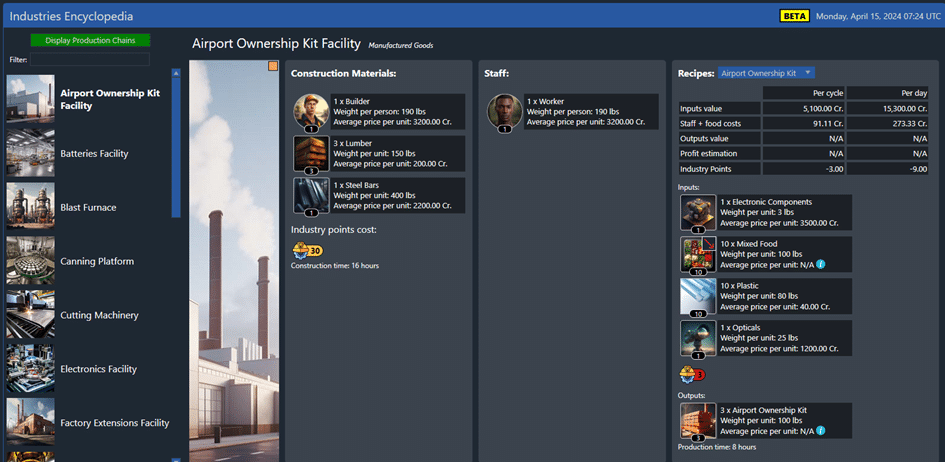Click the info icon next to Airport Ownership Kit price

pos(820,431)
